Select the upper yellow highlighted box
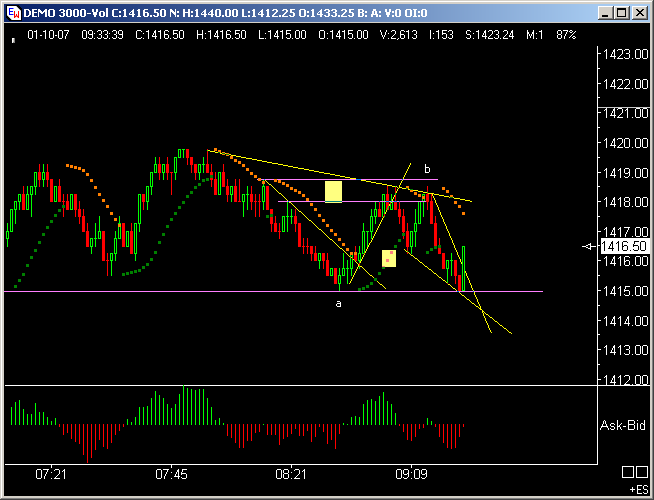Viewport: 654px width, 500px height. pyautogui.click(x=333, y=192)
